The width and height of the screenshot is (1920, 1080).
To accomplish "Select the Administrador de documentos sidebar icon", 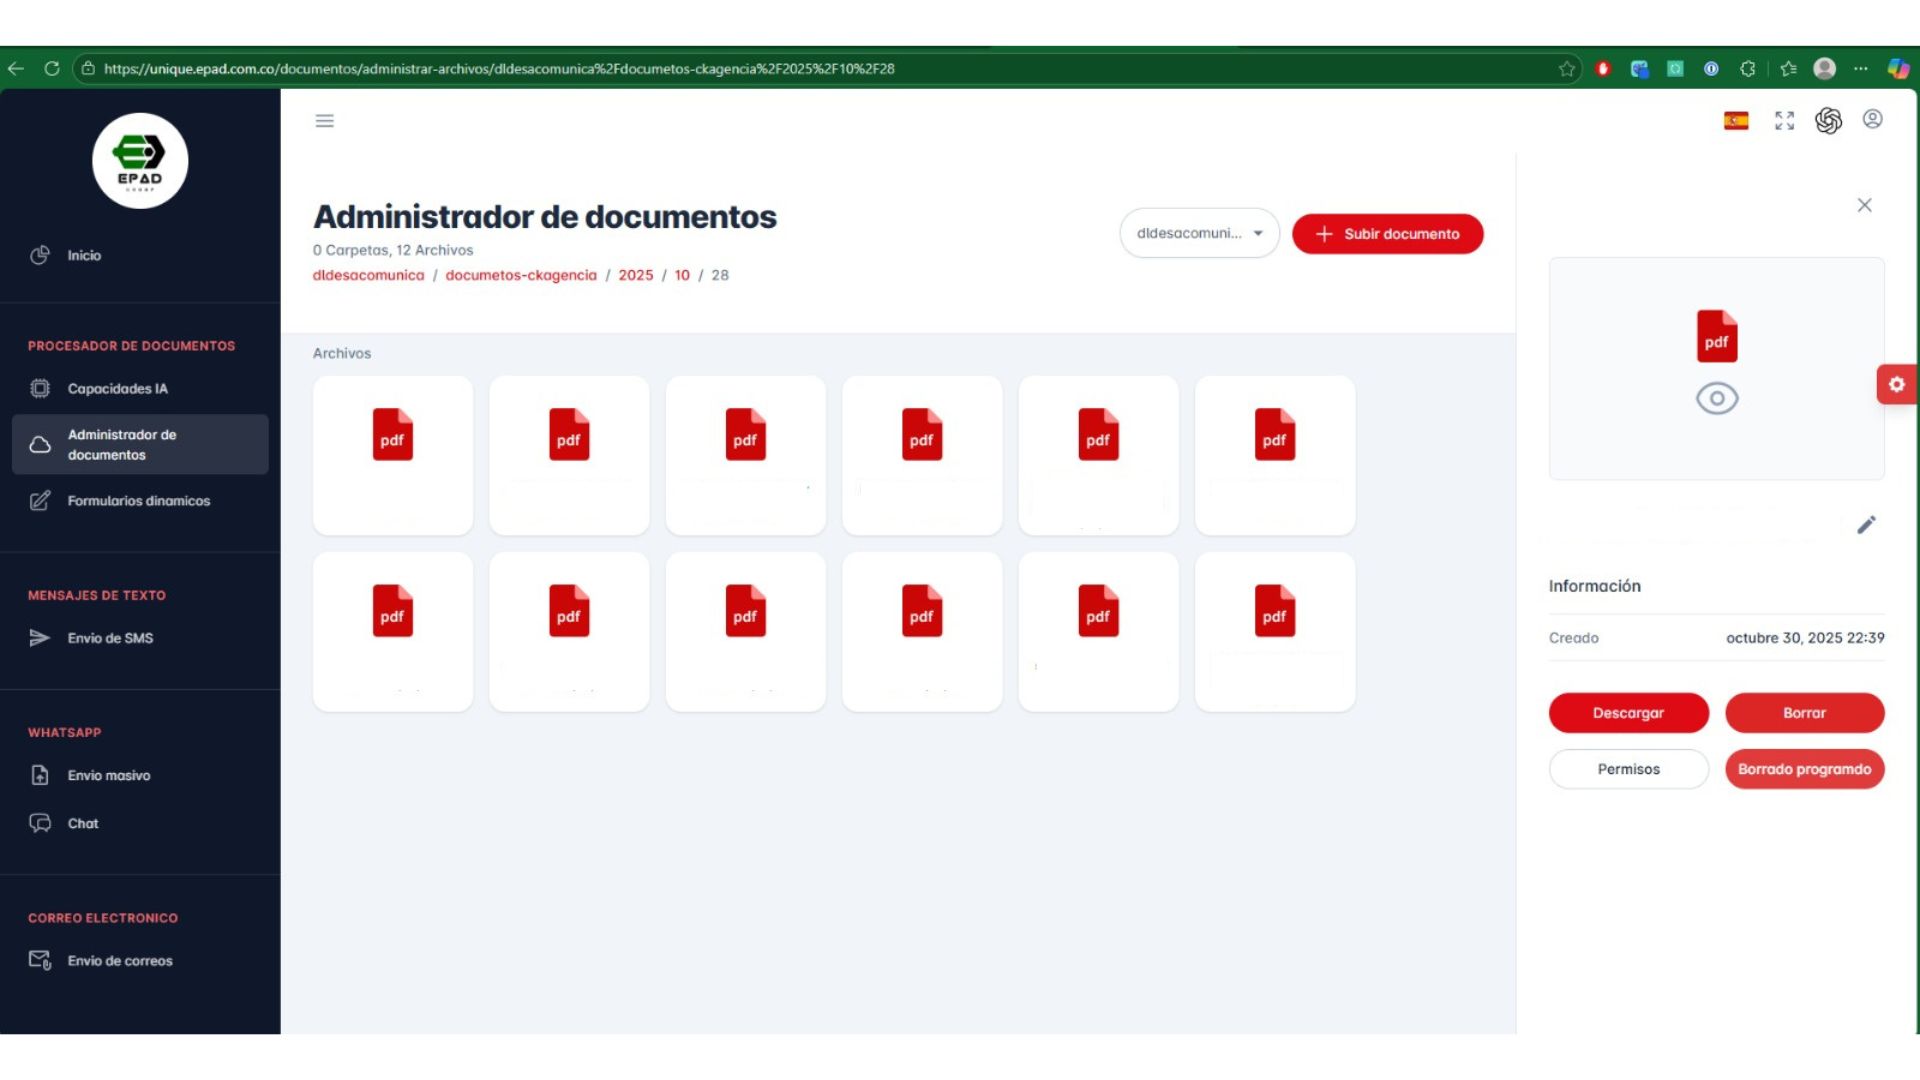I will coord(40,444).
